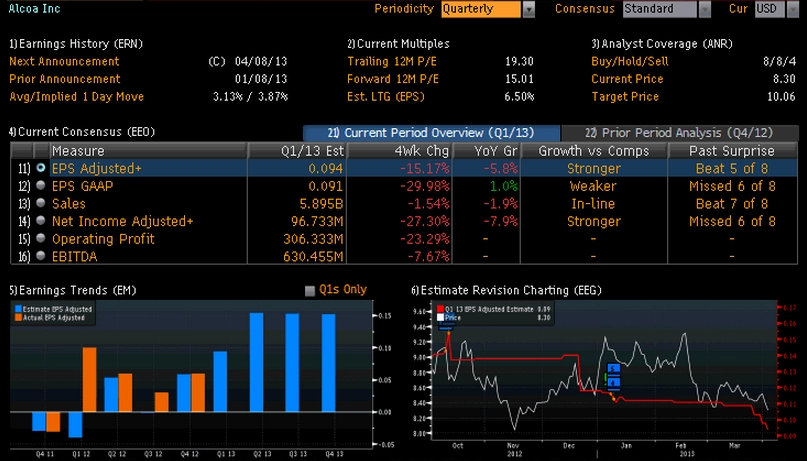Click the Next Announcement label
Viewport: 807px width, 461px height.
64,62
